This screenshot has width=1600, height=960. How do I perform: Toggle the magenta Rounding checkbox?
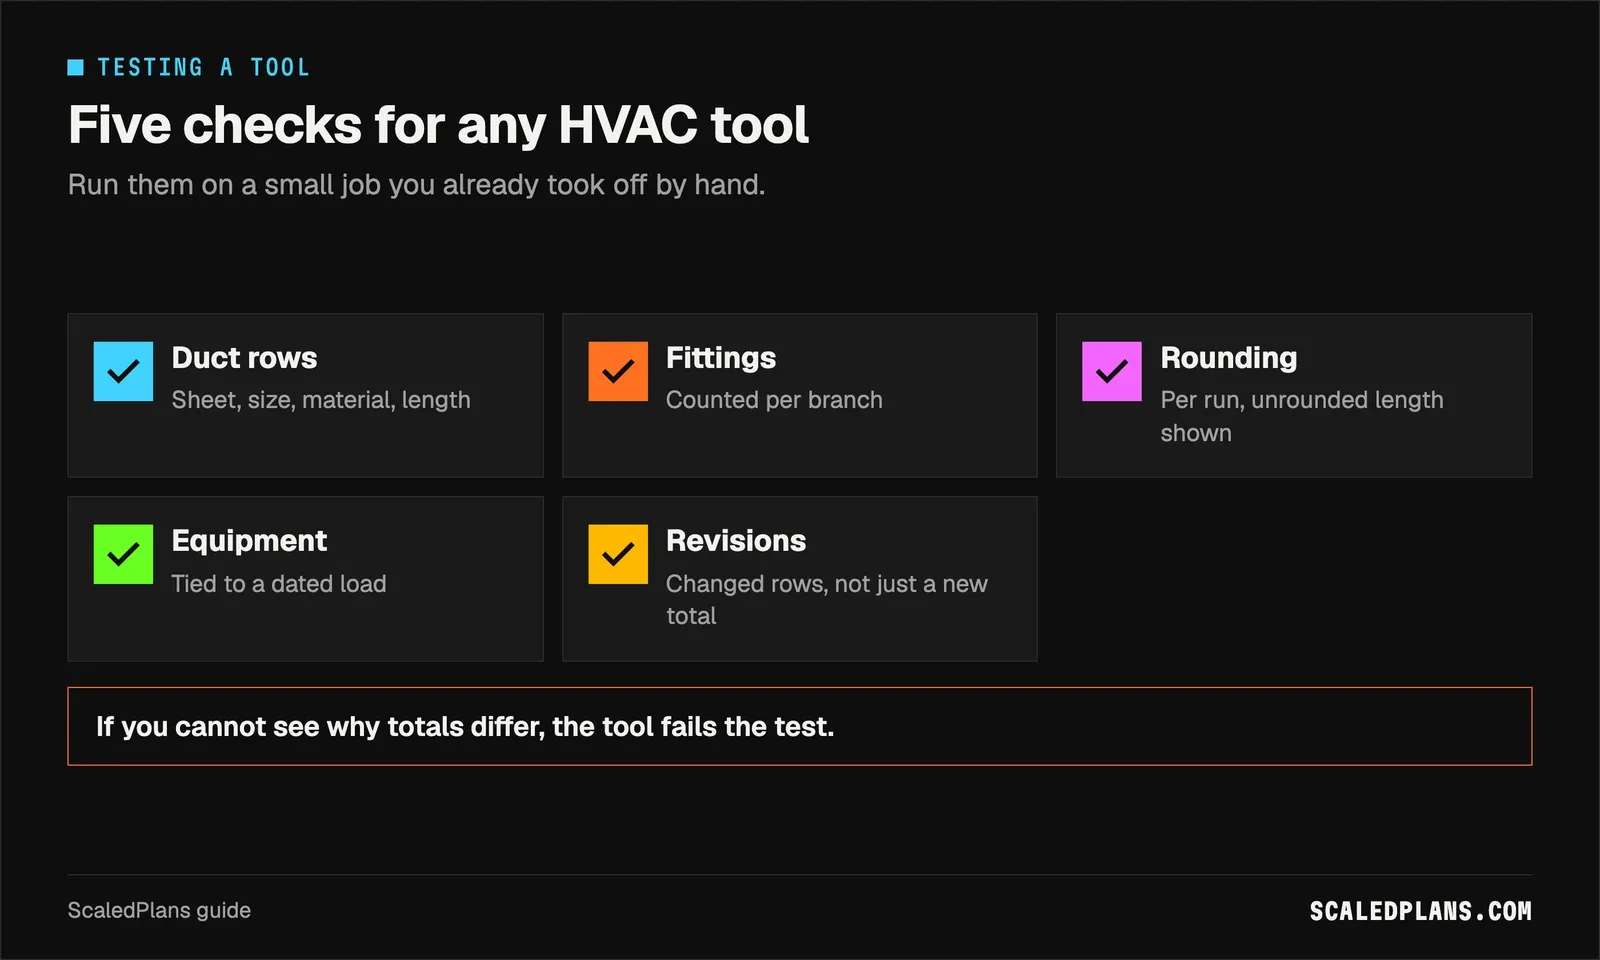coord(1112,371)
